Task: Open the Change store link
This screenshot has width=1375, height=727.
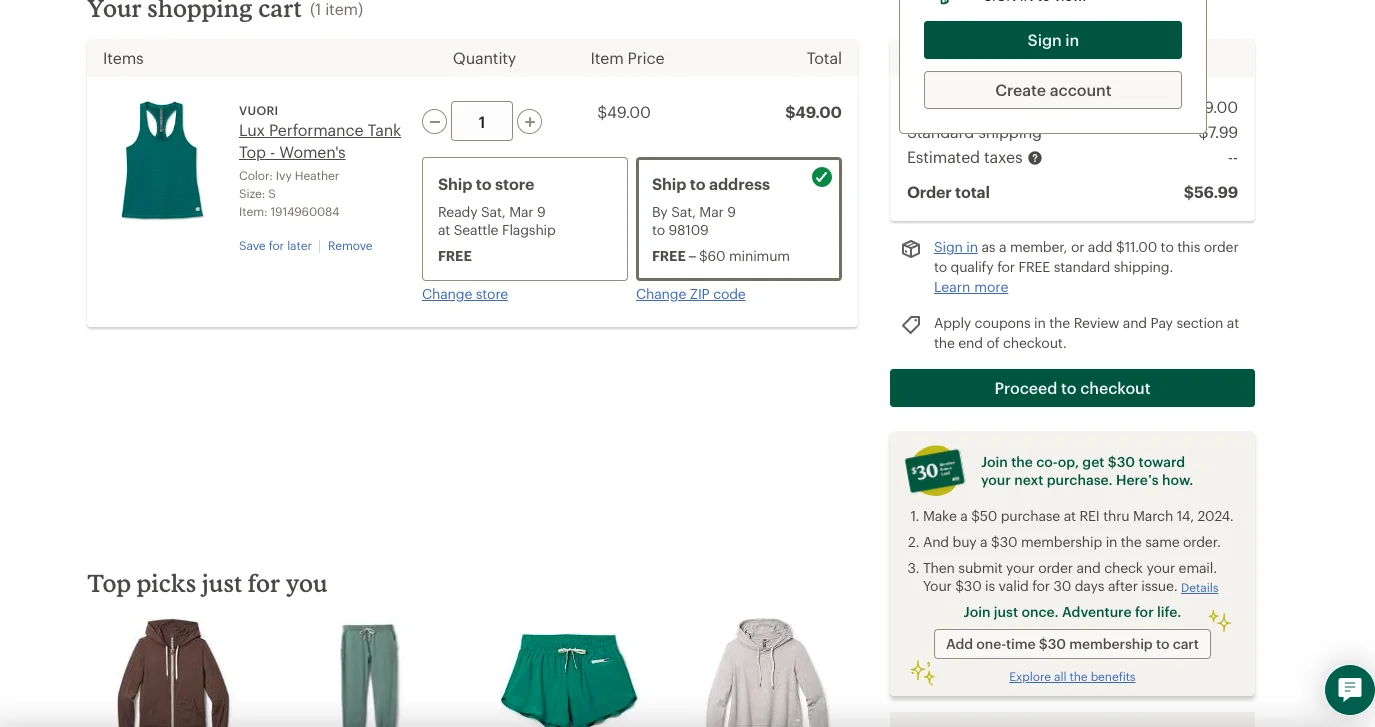Action: tap(465, 294)
